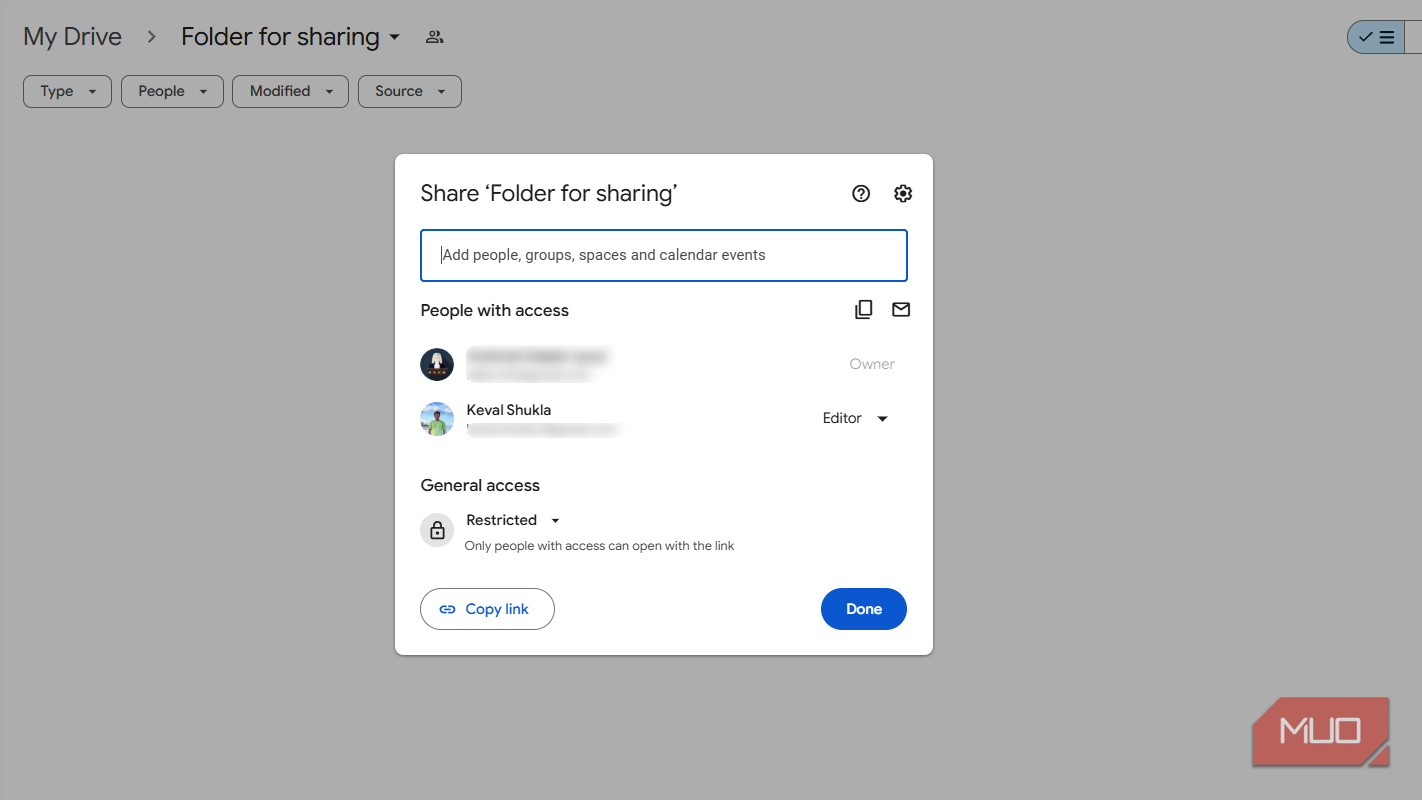Open the People filter dropdown
The width and height of the screenshot is (1422, 800).
(x=172, y=91)
